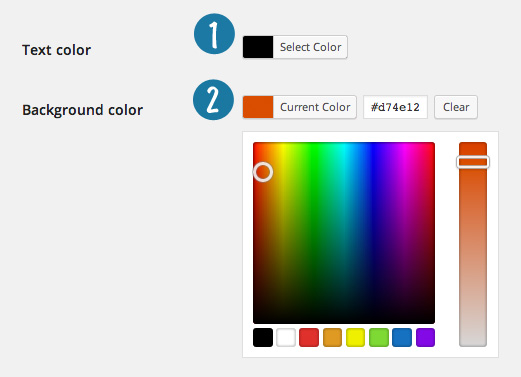Pick the yellow palette swatch
Image resolution: width=521 pixels, height=377 pixels.
point(356,337)
